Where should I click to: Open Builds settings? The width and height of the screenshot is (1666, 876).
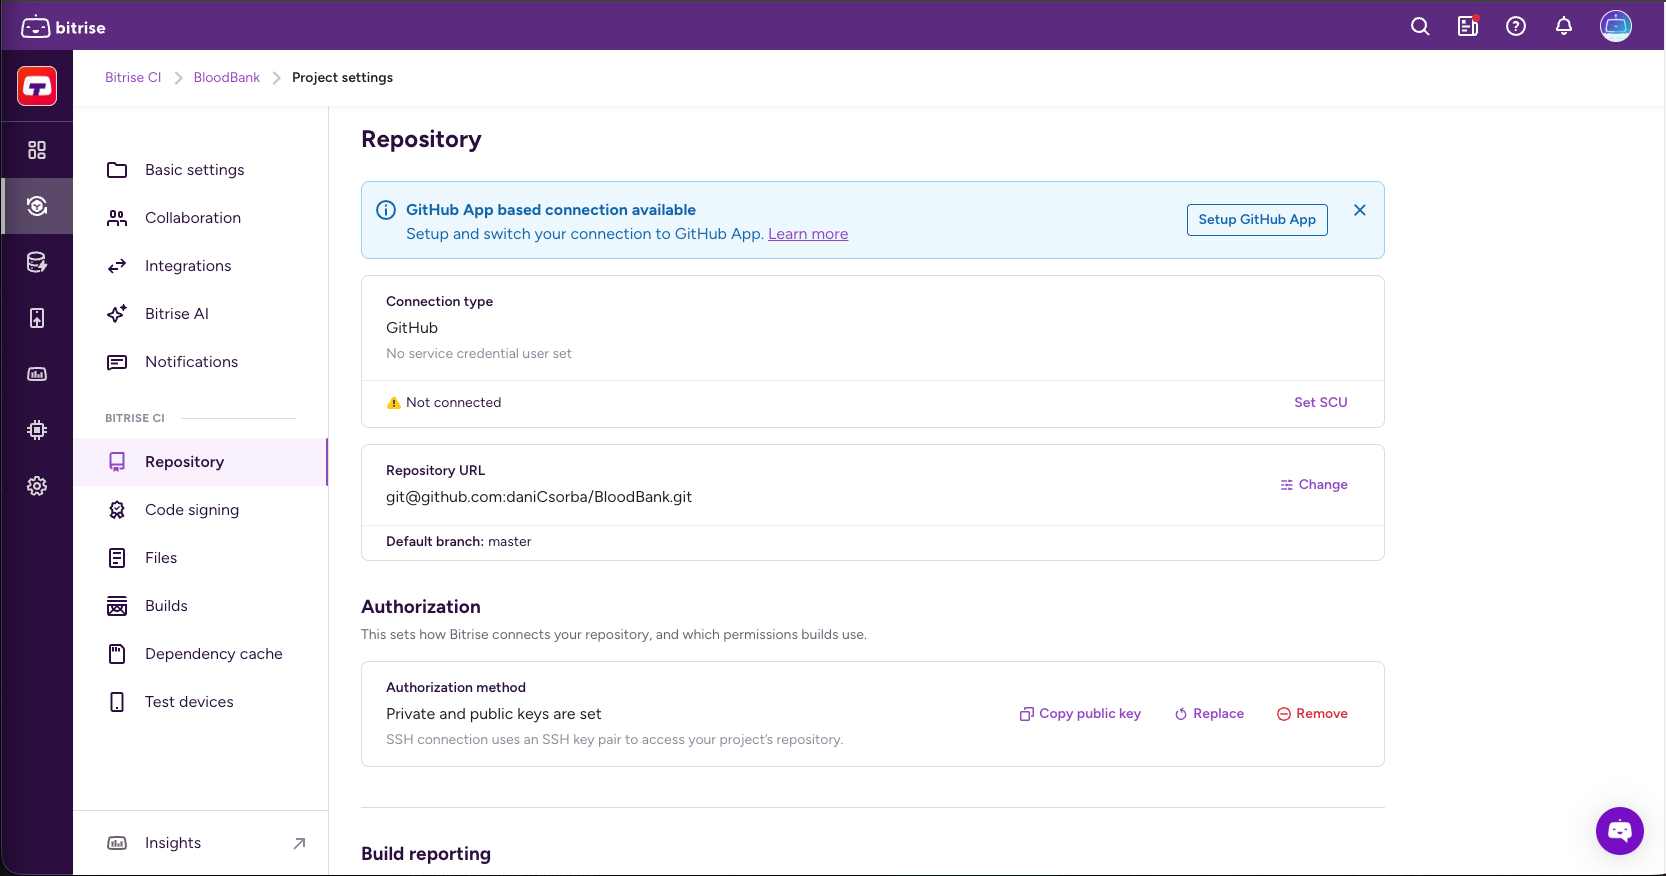(201, 606)
